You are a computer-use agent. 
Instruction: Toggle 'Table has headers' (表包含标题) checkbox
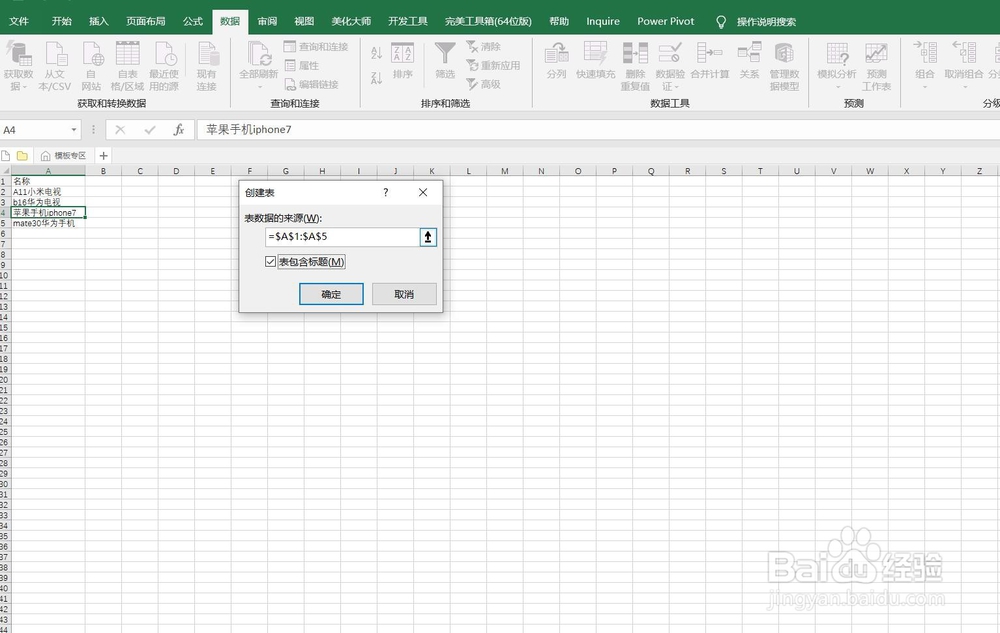(270, 261)
